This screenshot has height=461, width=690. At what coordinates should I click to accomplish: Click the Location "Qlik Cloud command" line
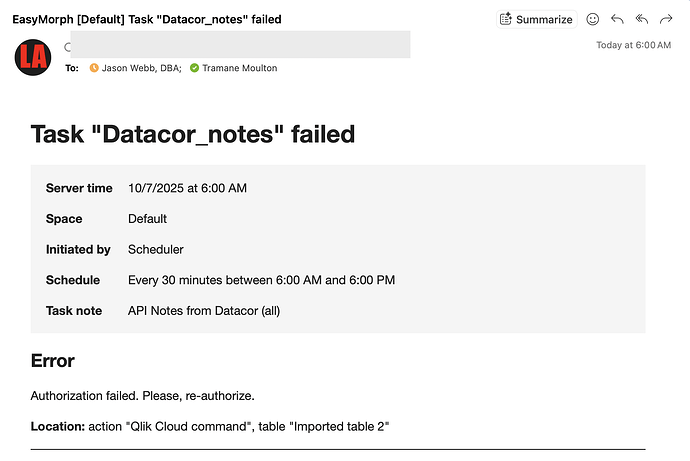tap(210, 427)
